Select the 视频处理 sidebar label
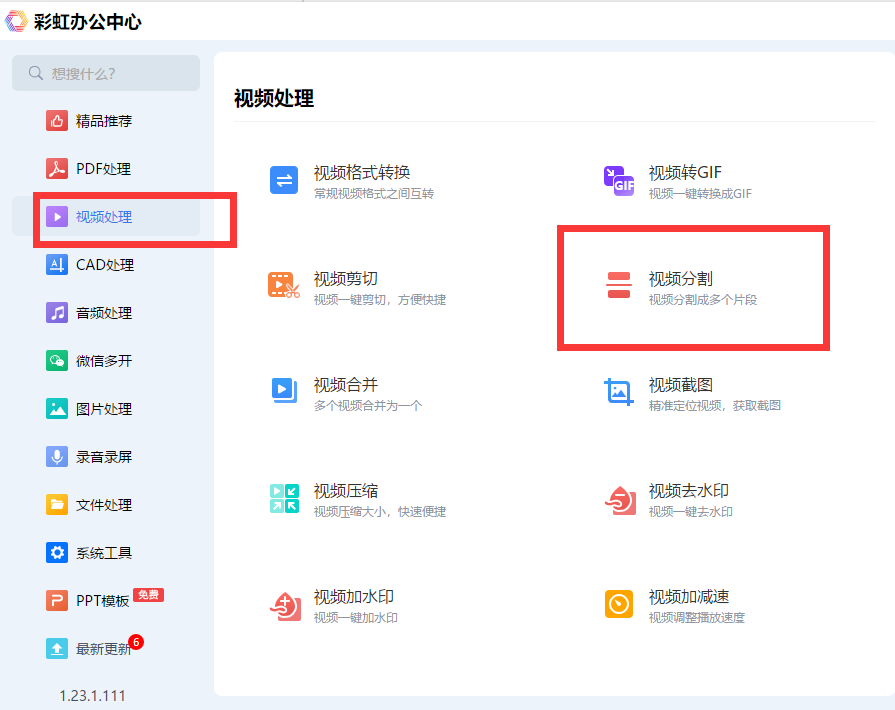The width and height of the screenshot is (895, 710). (104, 217)
